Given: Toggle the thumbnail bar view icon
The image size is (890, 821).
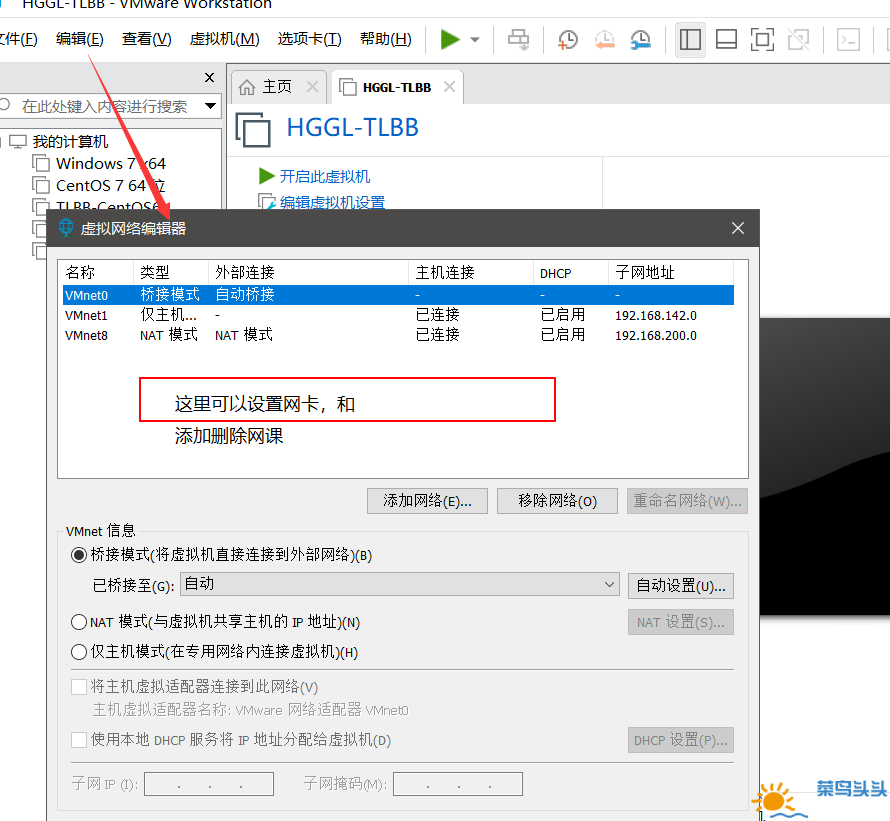Looking at the screenshot, I should 726,40.
